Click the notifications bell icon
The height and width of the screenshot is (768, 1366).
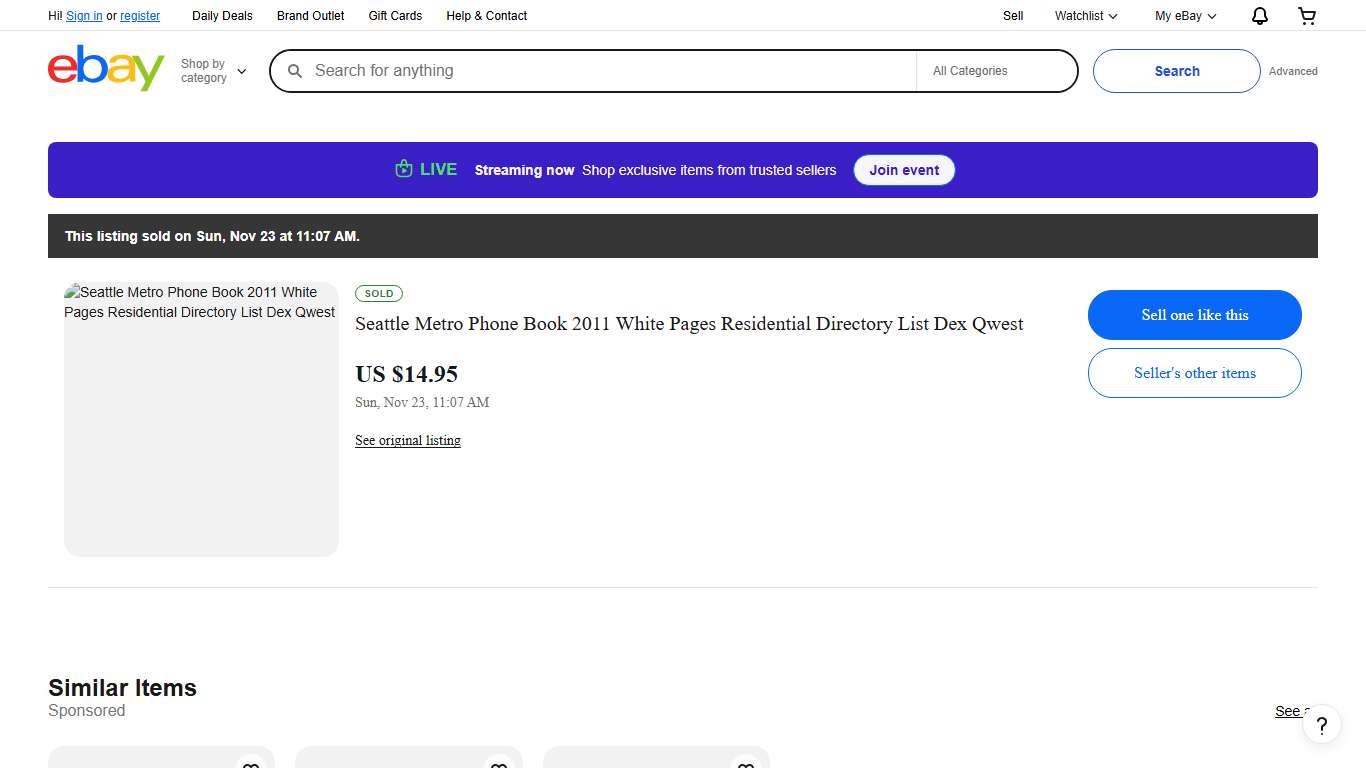(1259, 15)
